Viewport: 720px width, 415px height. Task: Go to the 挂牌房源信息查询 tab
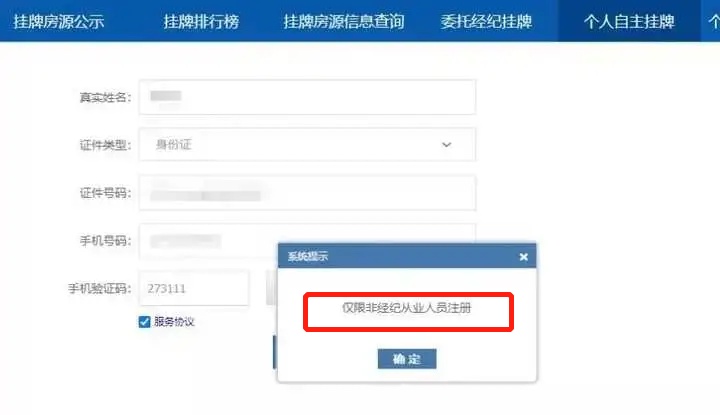coord(344,21)
